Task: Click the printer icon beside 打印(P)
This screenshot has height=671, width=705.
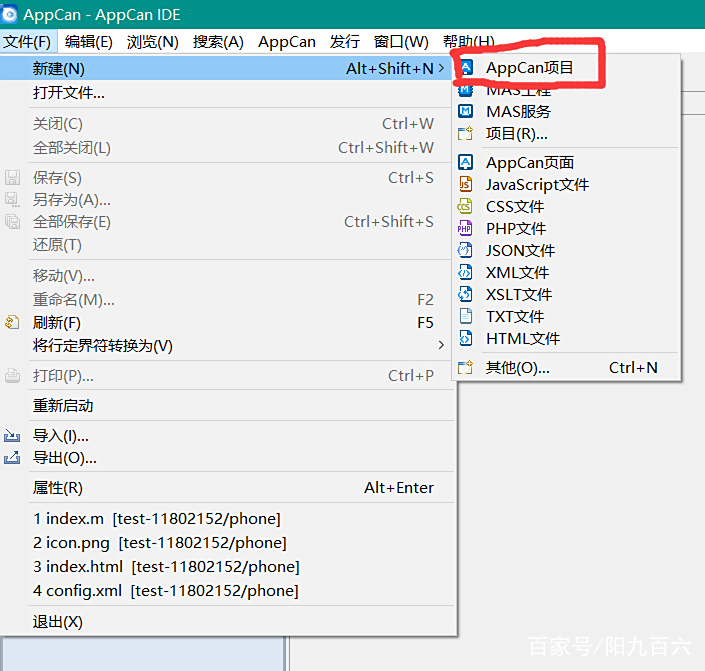Action: 12,375
